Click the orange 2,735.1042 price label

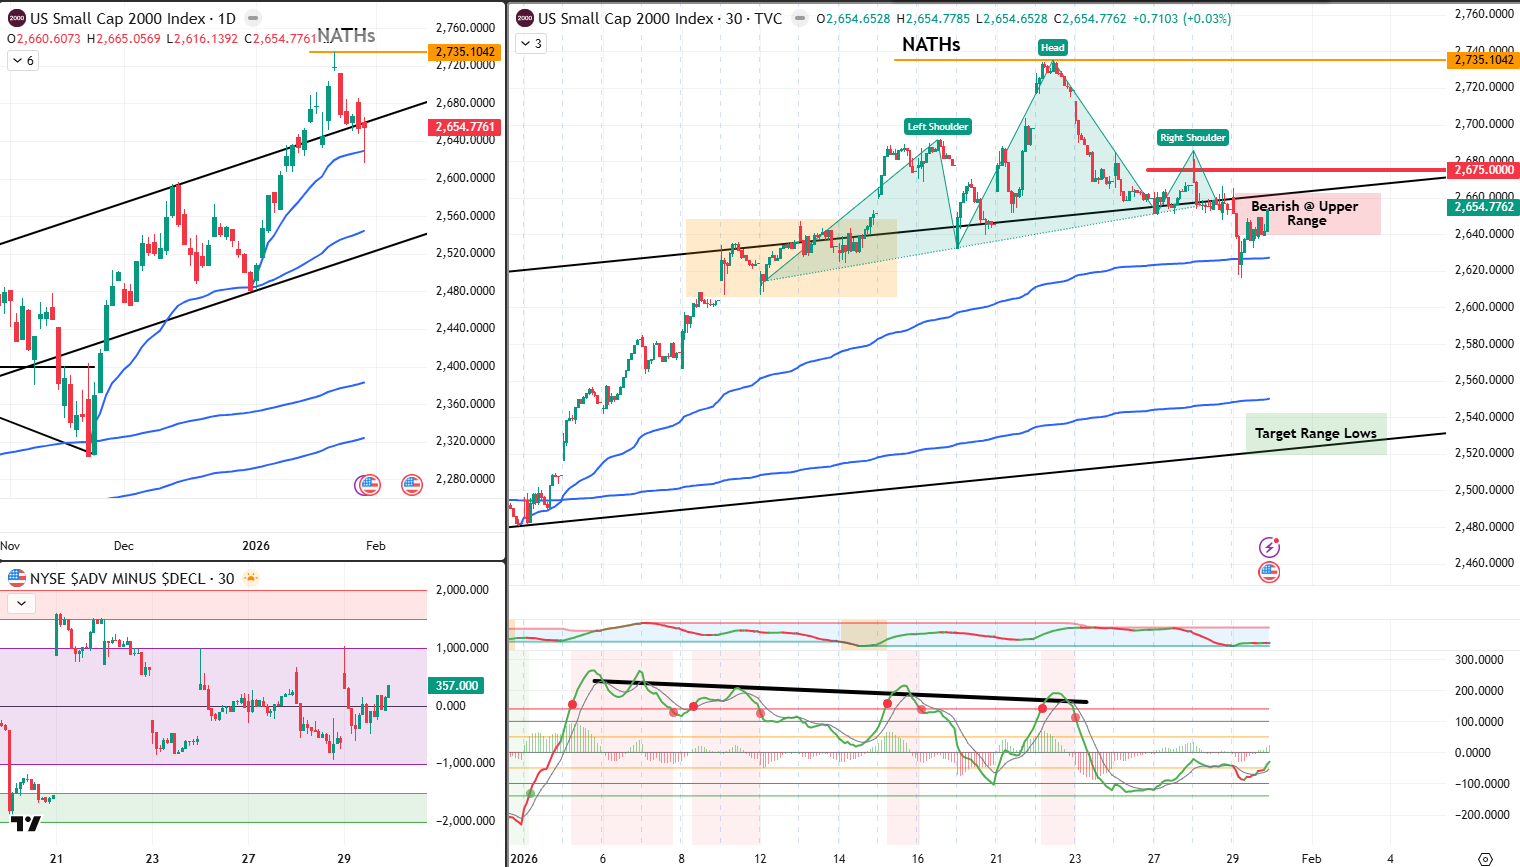pyautogui.click(x=1484, y=60)
